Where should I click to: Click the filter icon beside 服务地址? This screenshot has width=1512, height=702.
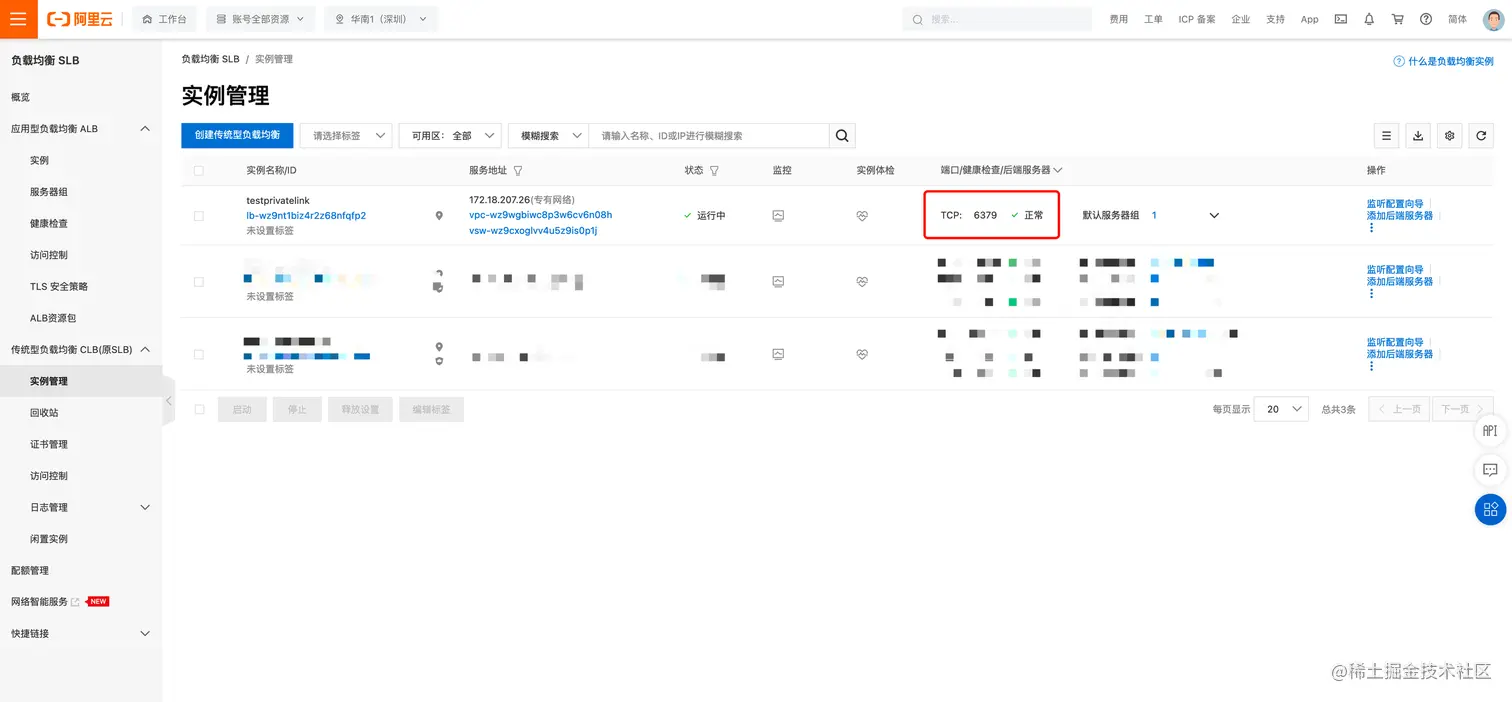point(517,171)
